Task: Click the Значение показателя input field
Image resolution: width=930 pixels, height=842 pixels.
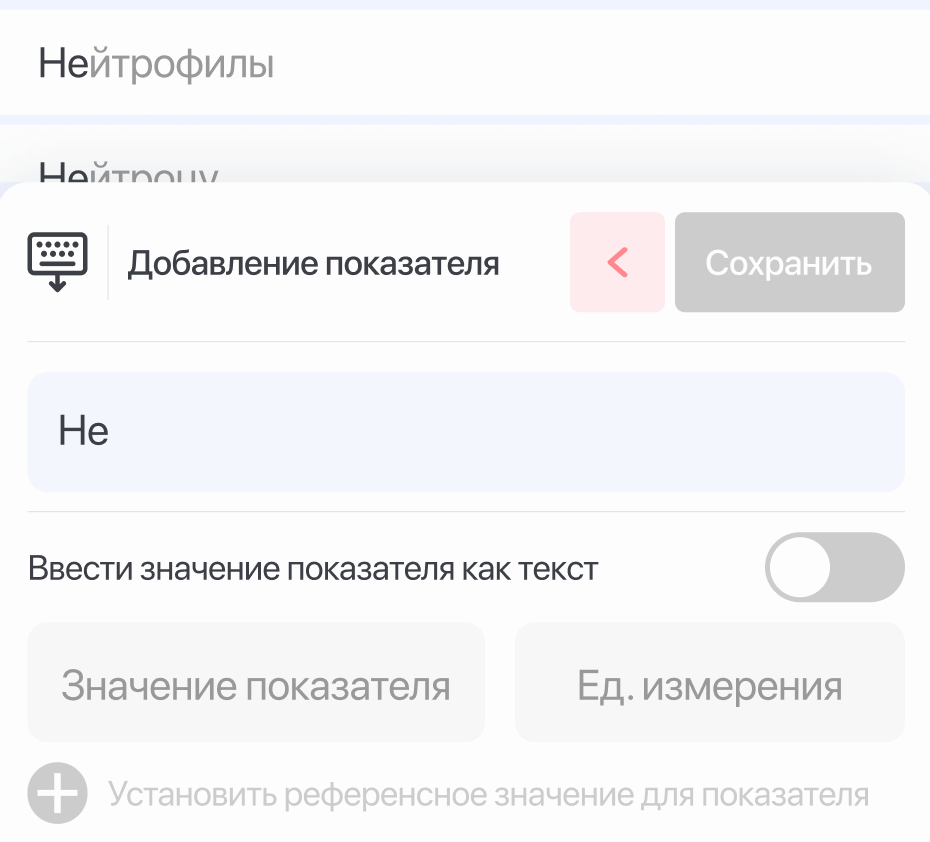Action: point(256,685)
